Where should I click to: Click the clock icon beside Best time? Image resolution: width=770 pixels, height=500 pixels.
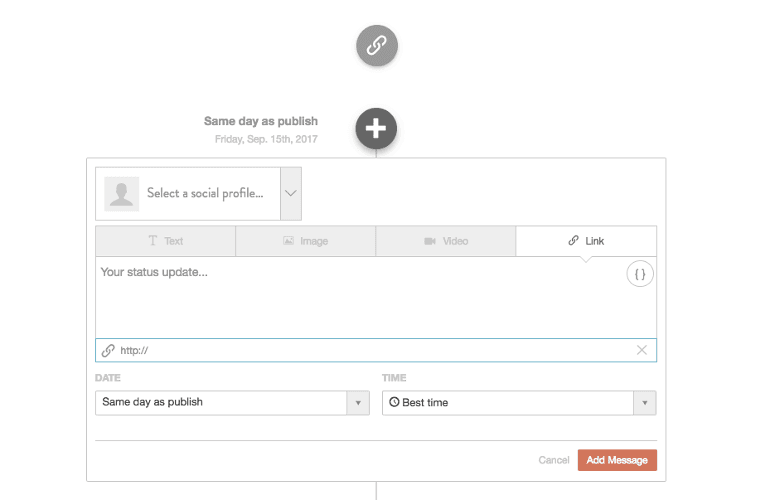(394, 402)
